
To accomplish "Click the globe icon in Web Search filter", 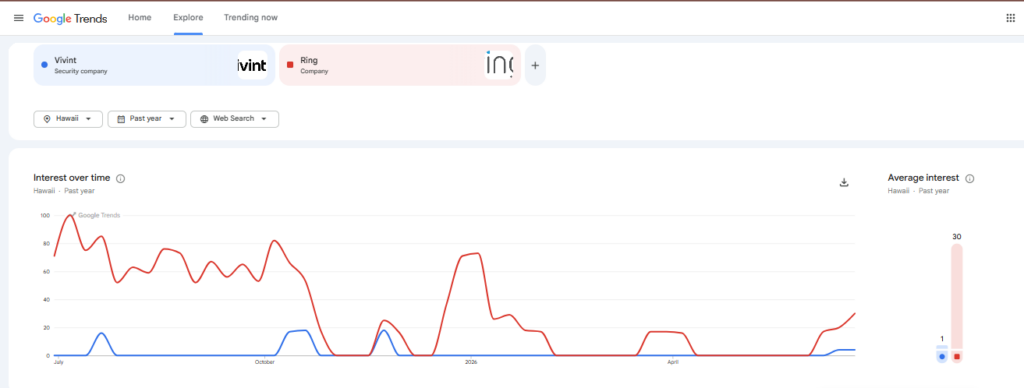I will click(x=204, y=119).
